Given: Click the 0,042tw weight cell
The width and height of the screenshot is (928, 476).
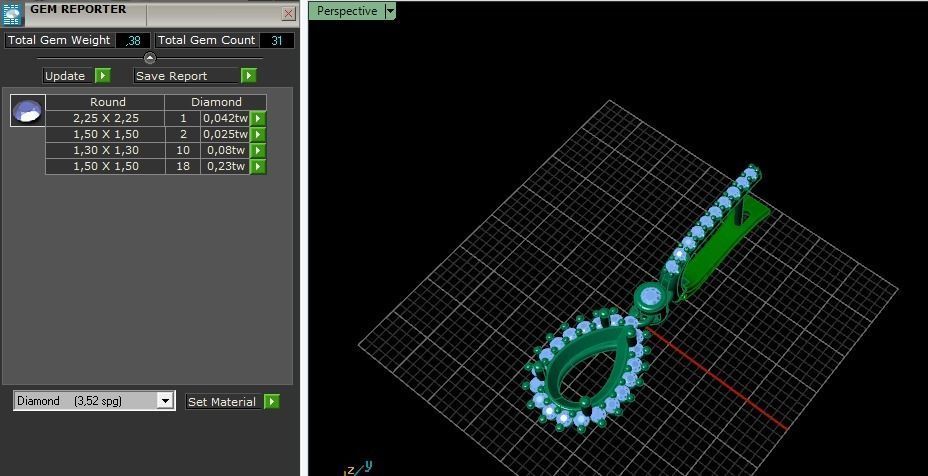Looking at the screenshot, I should tap(225, 118).
